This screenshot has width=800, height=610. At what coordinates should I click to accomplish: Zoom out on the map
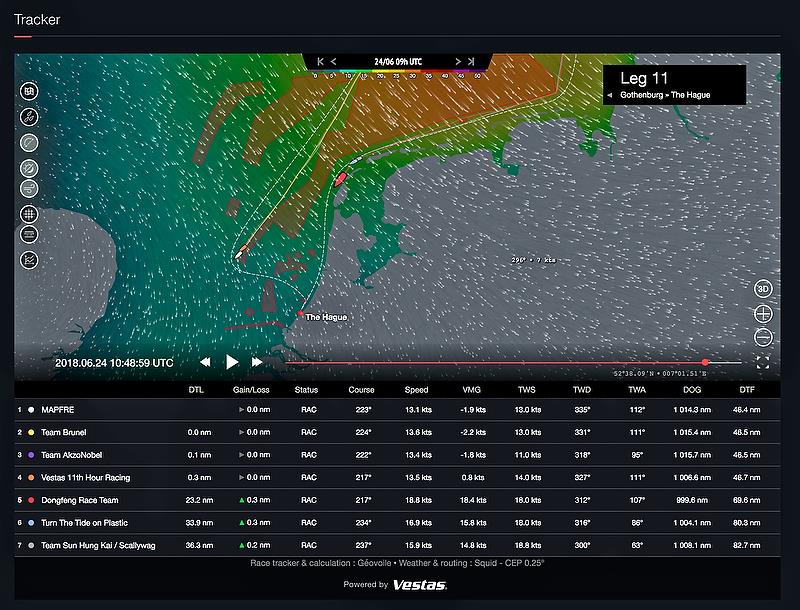(763, 337)
